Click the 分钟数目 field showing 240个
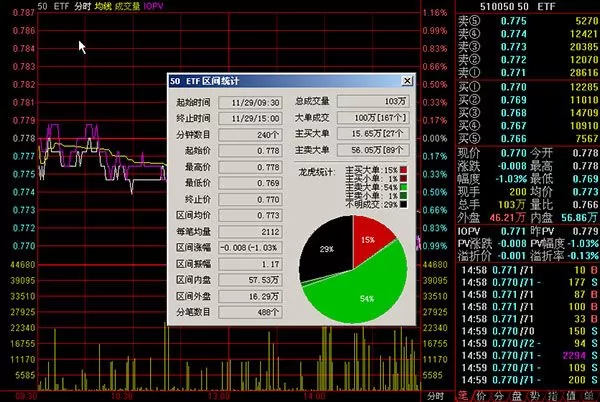The image size is (600, 402). (250, 135)
